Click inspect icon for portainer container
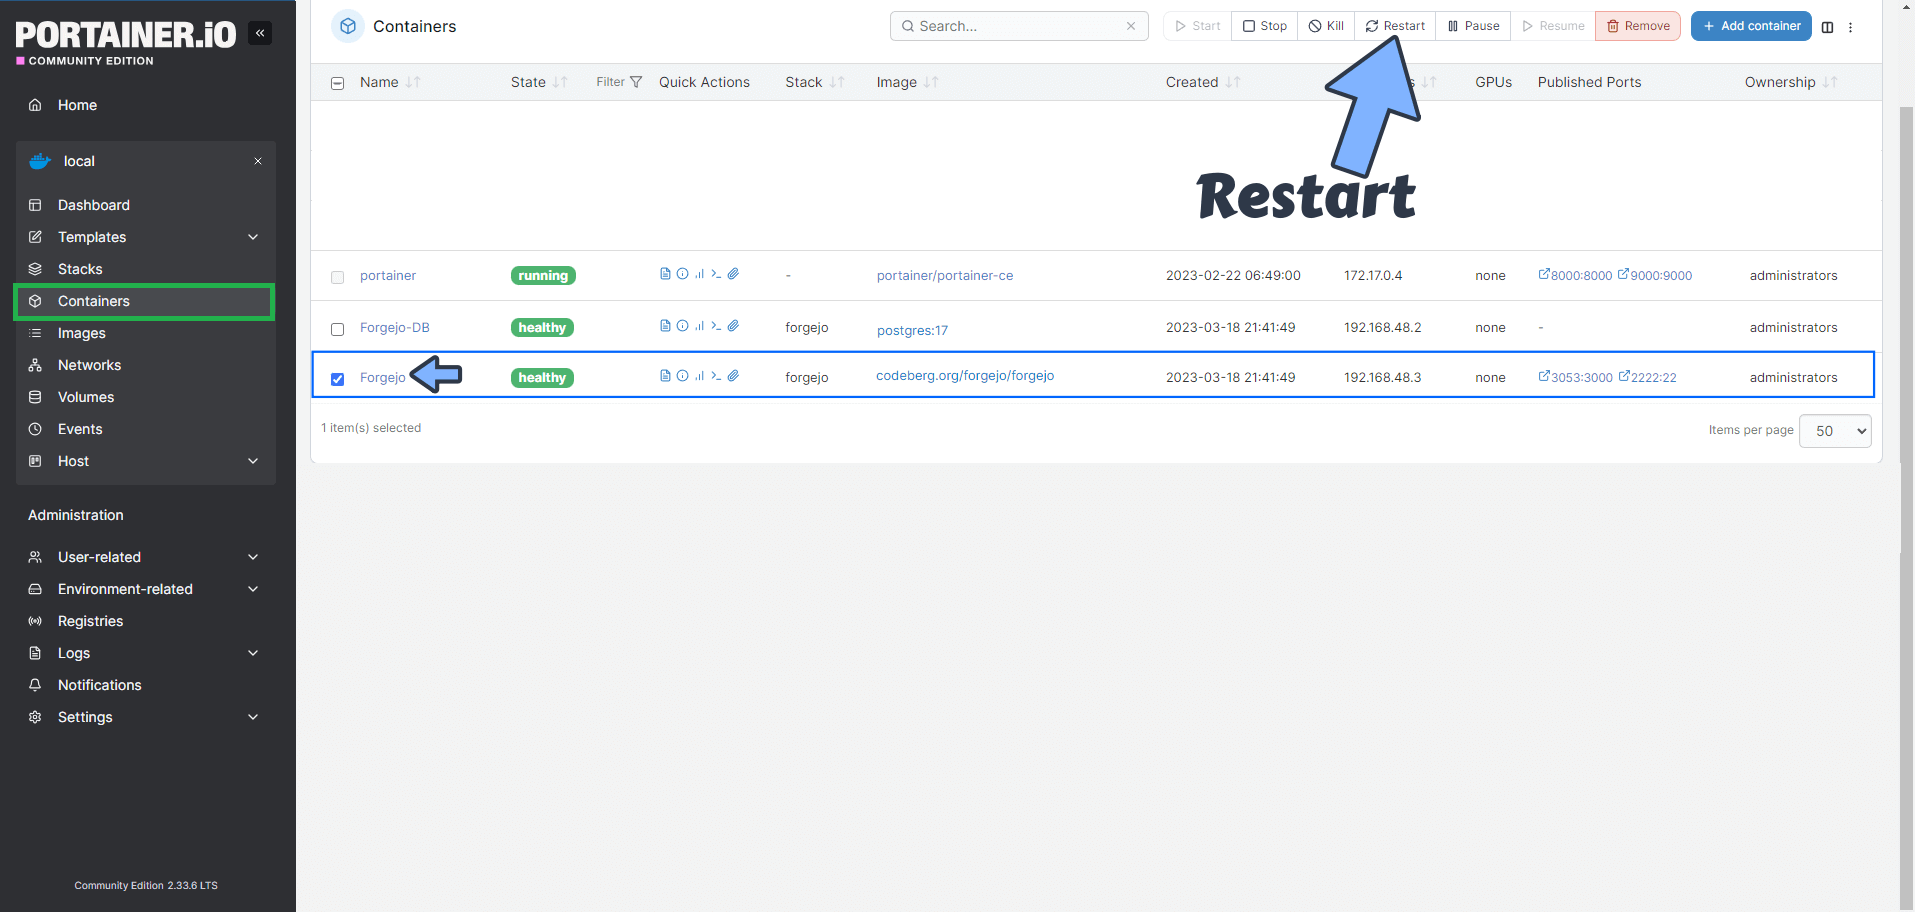 point(682,274)
